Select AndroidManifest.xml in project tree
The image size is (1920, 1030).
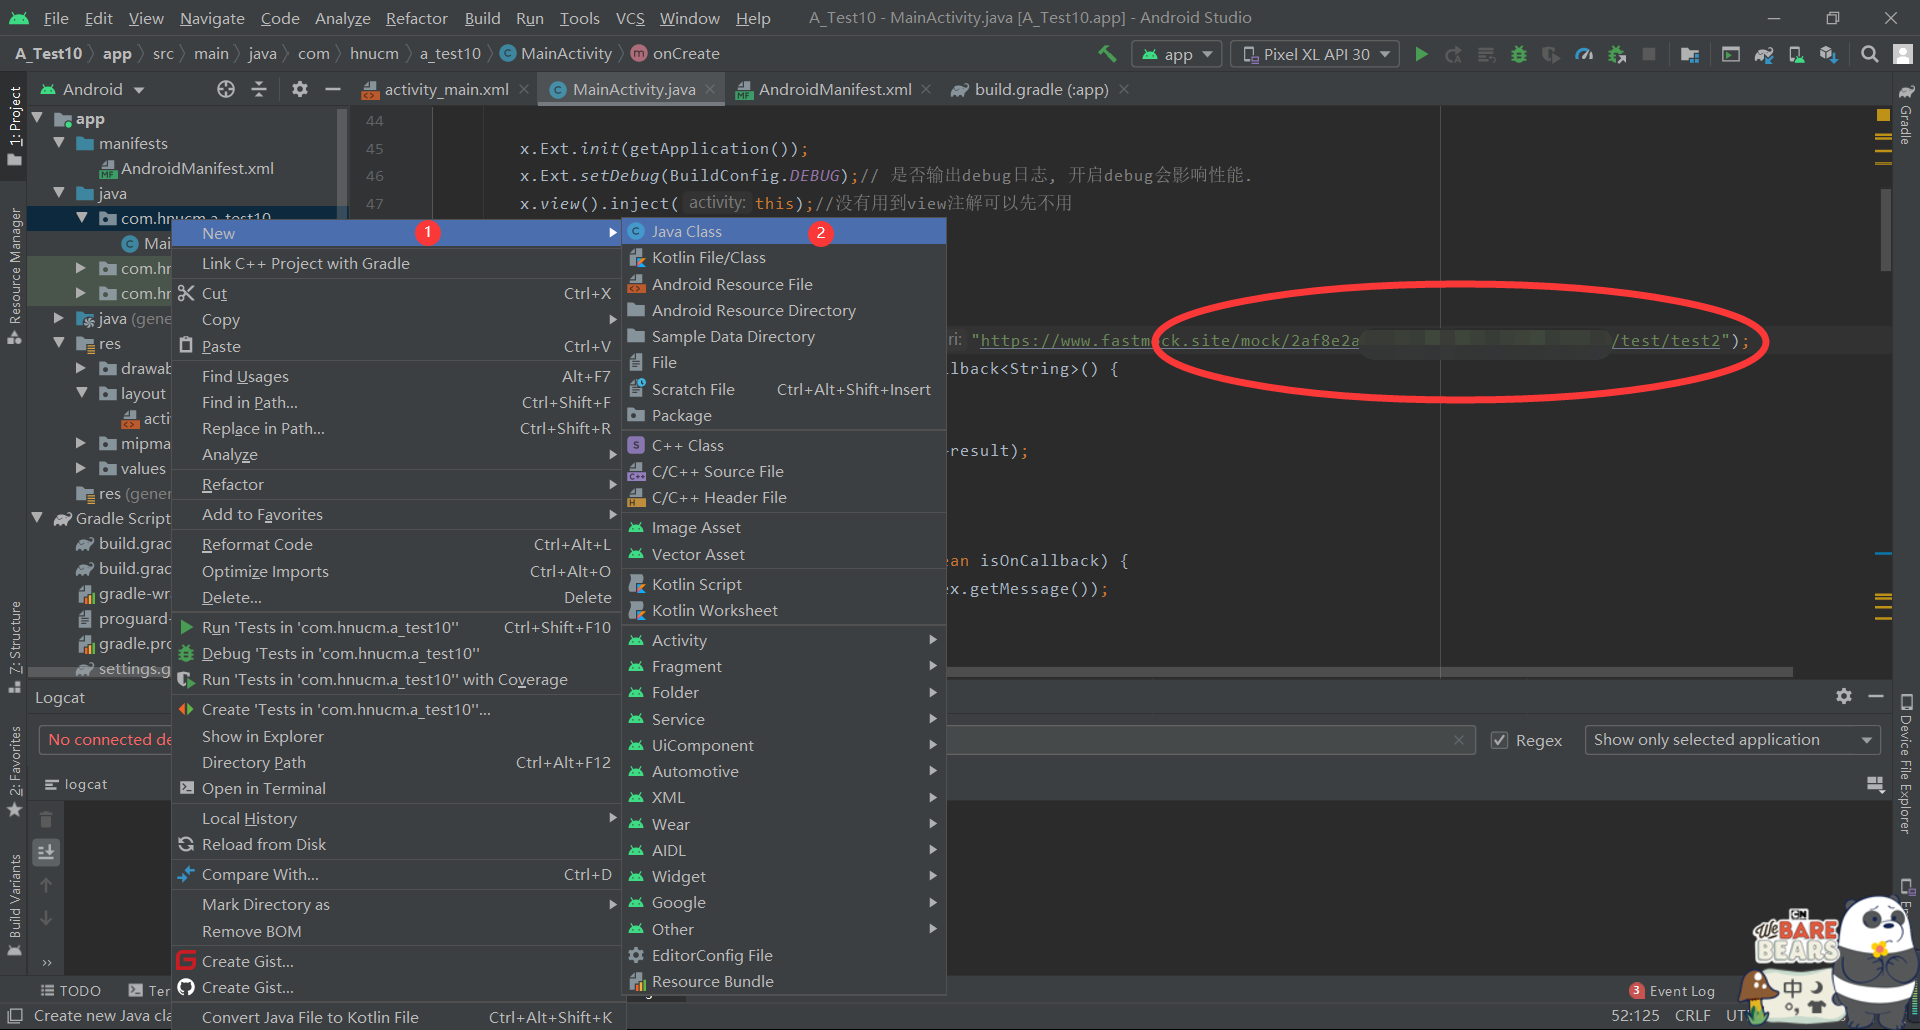(197, 168)
